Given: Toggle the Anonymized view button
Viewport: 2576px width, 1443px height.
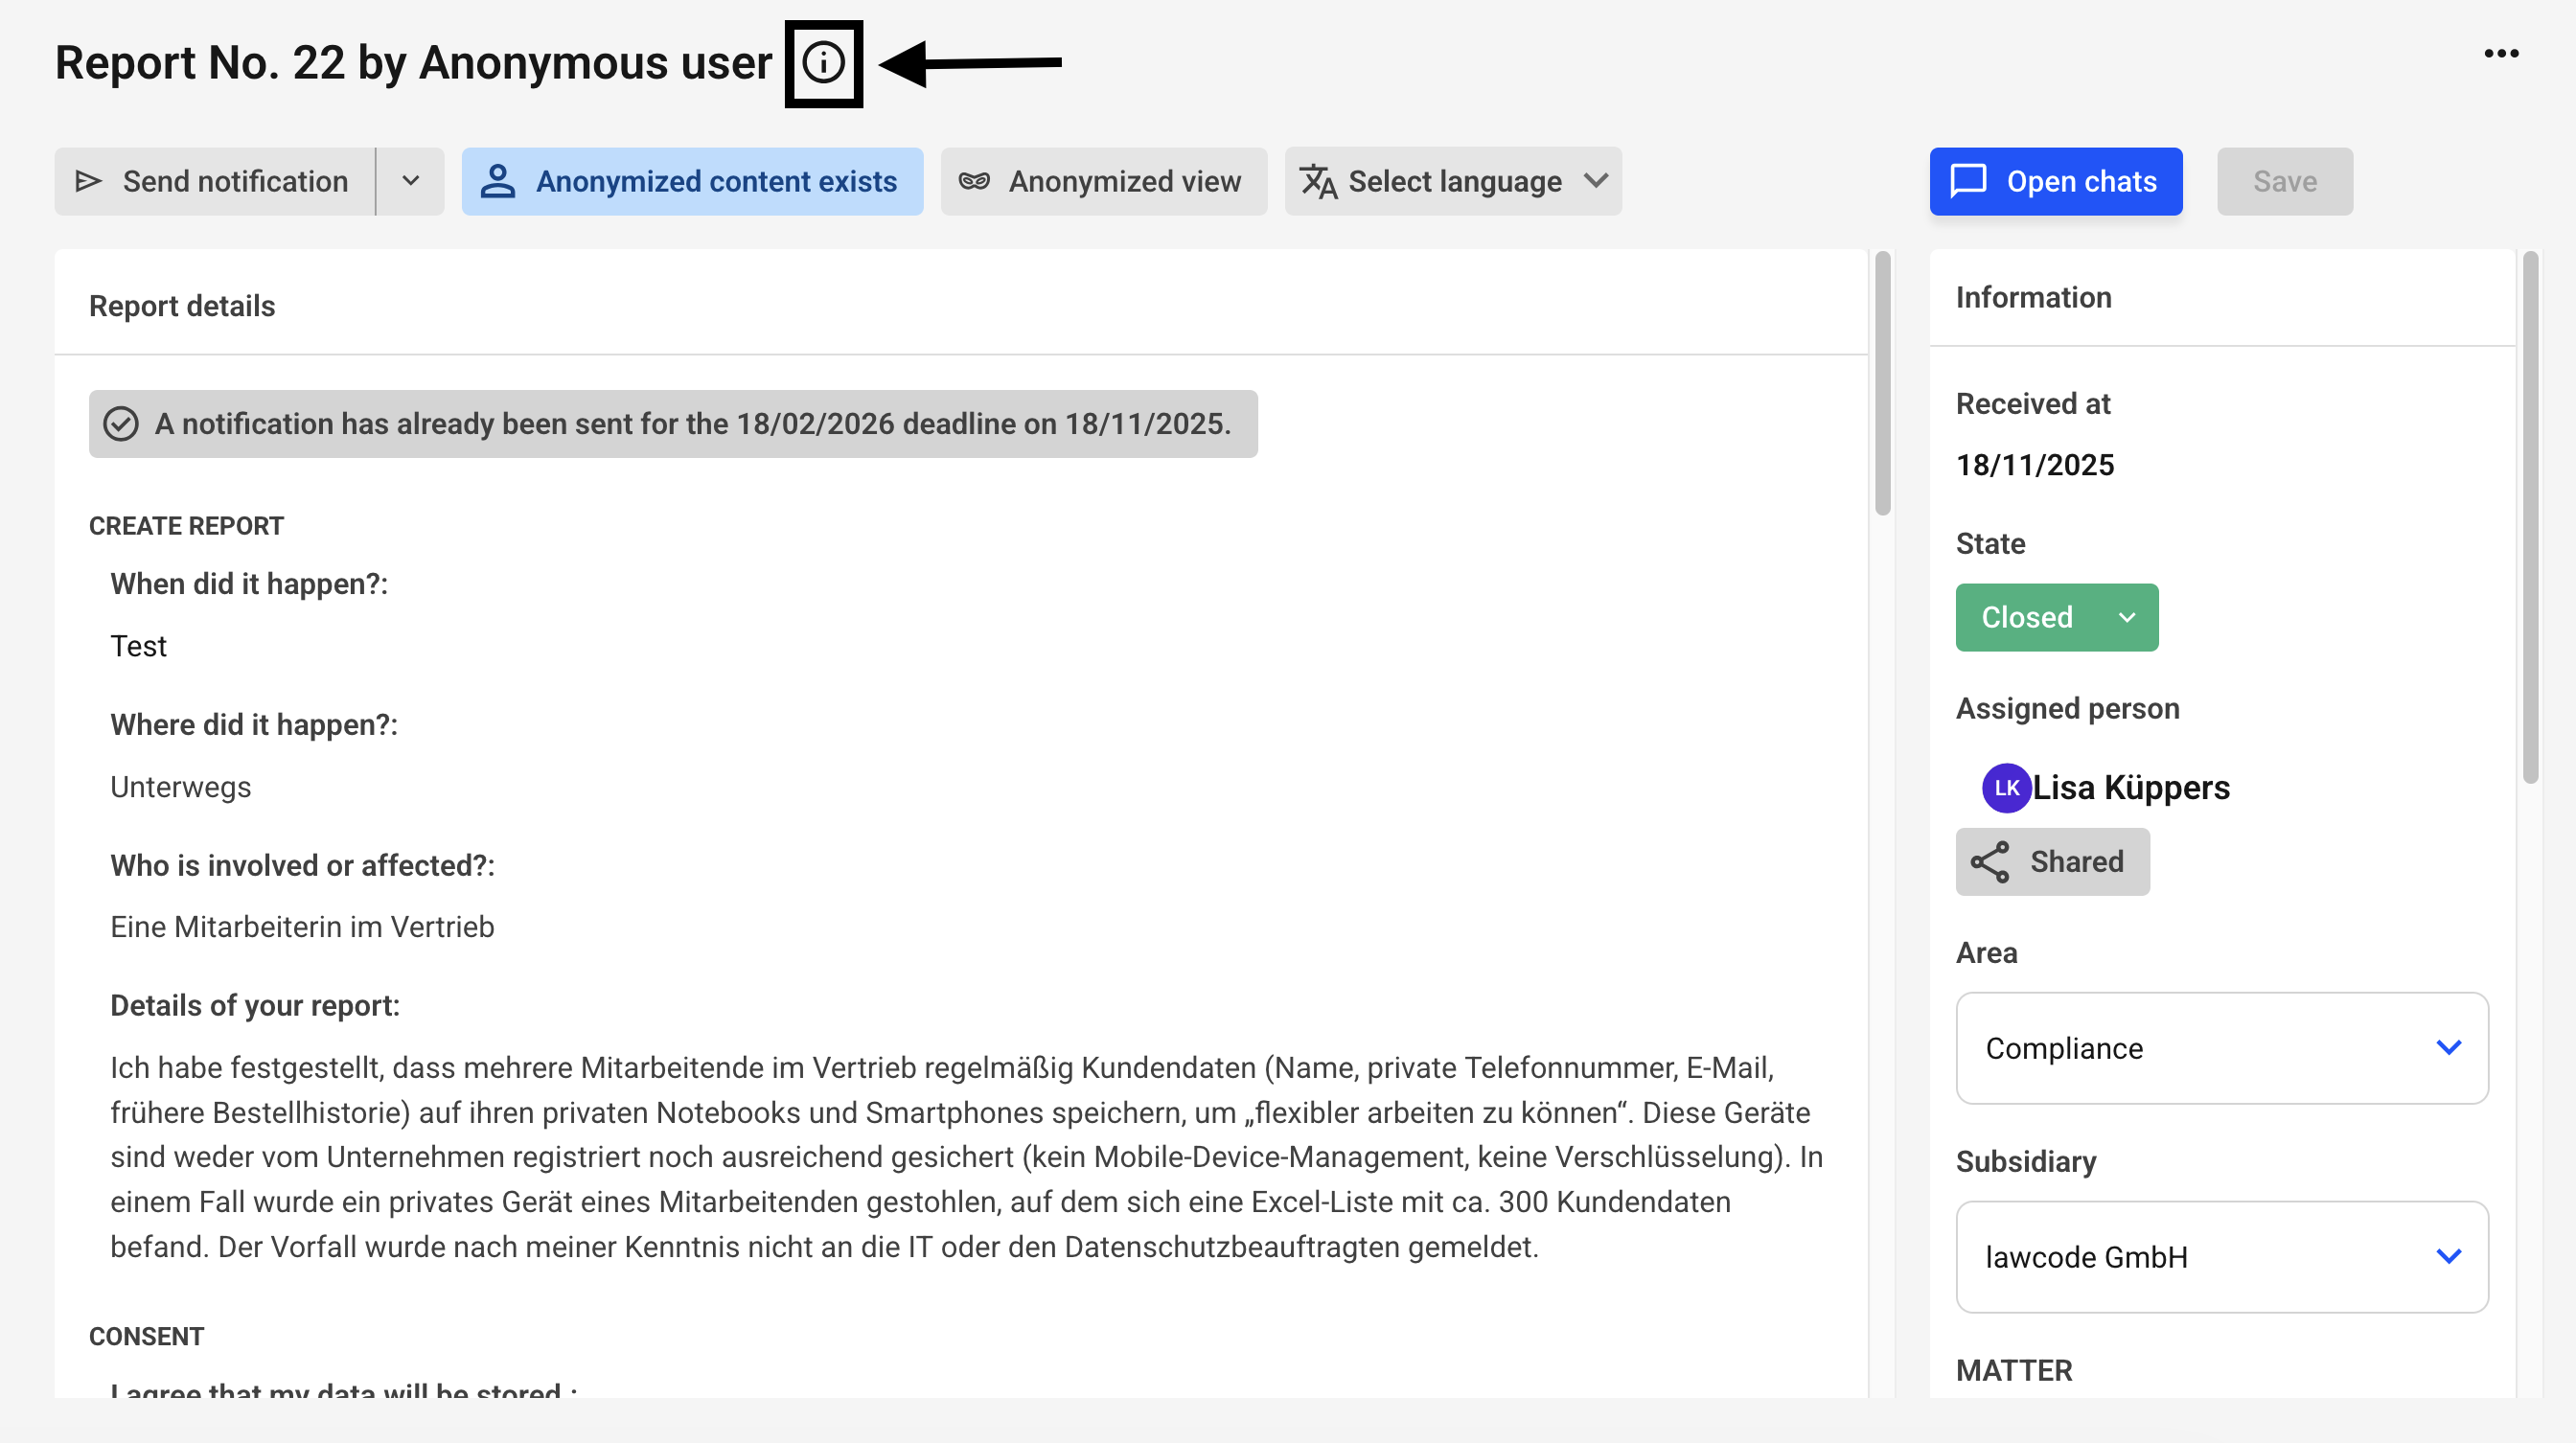Looking at the screenshot, I should (1103, 181).
